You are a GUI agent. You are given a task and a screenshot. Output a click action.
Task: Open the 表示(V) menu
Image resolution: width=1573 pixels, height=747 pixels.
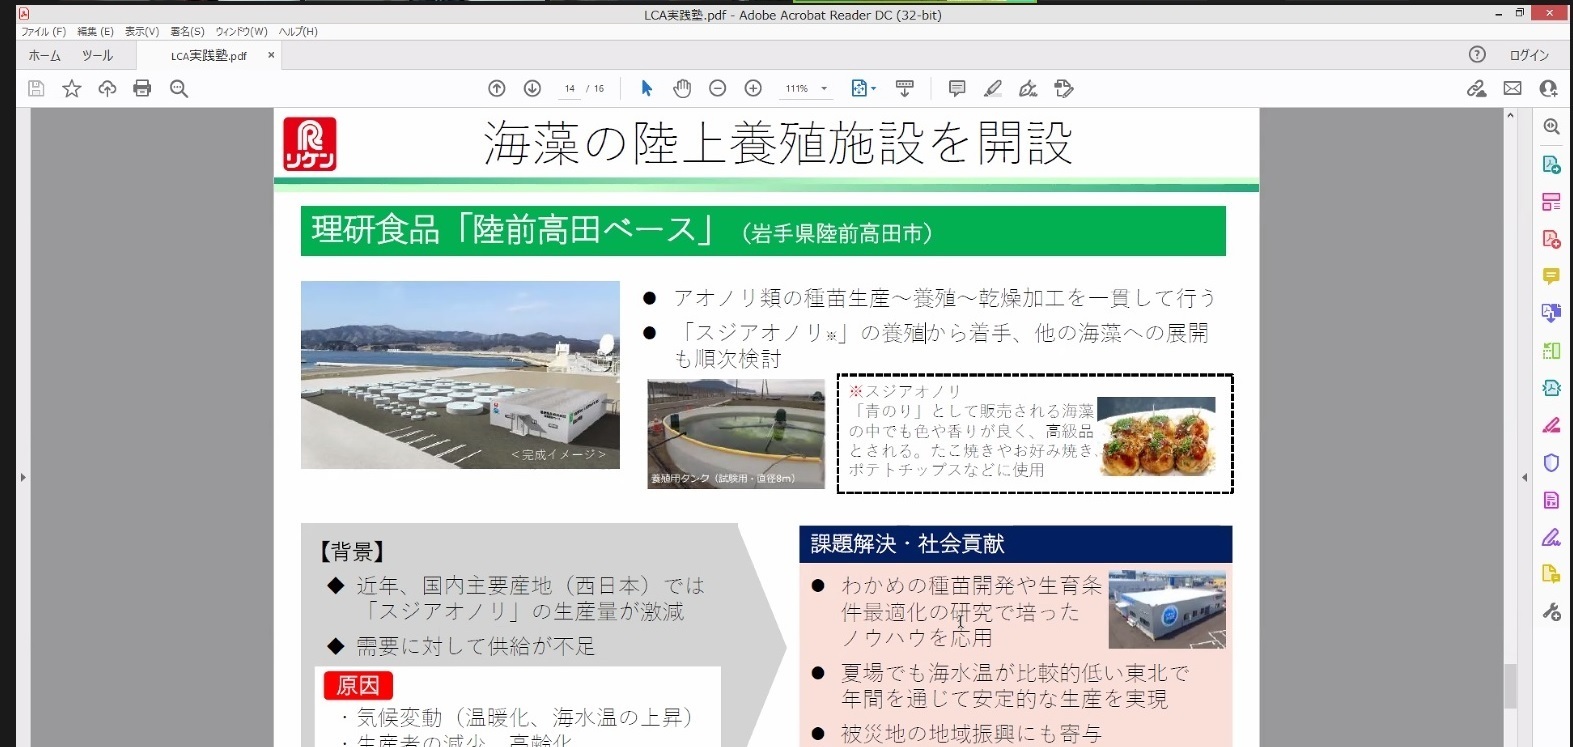click(142, 32)
